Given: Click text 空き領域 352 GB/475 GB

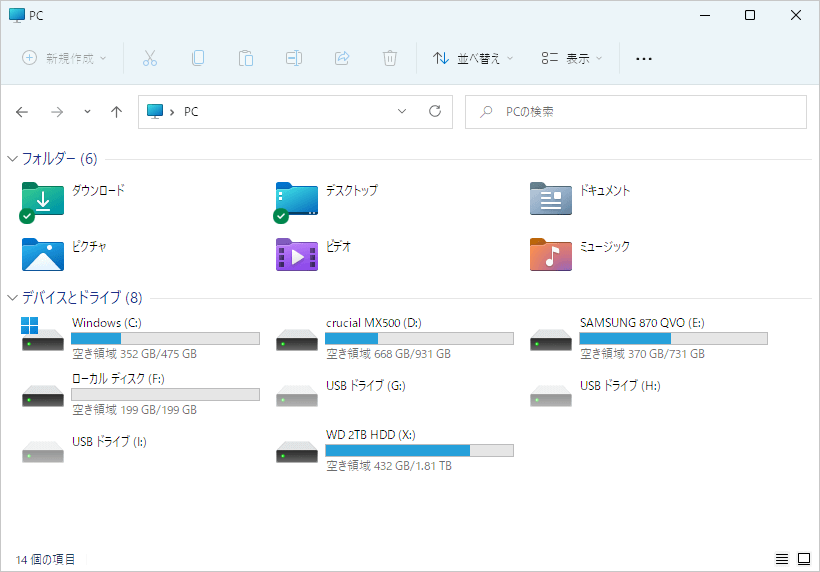Looking at the screenshot, I should pos(134,354).
